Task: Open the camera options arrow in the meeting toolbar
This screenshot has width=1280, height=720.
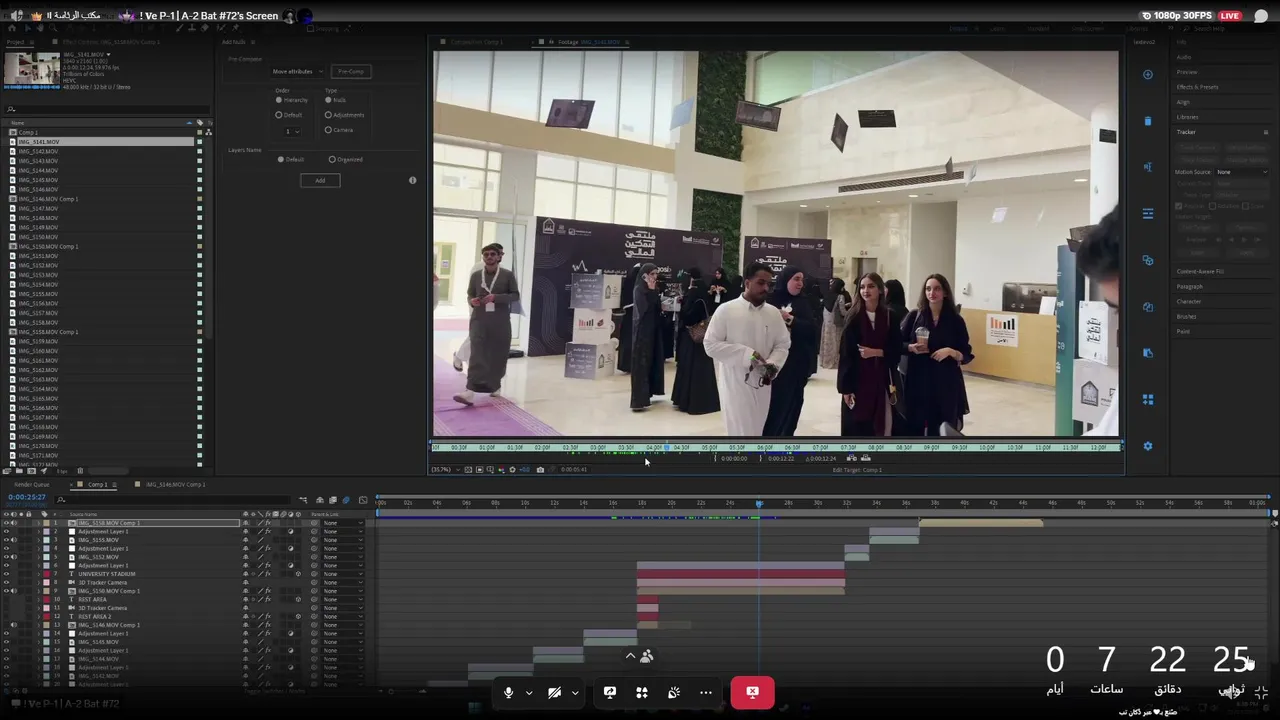Action: pyautogui.click(x=575, y=692)
